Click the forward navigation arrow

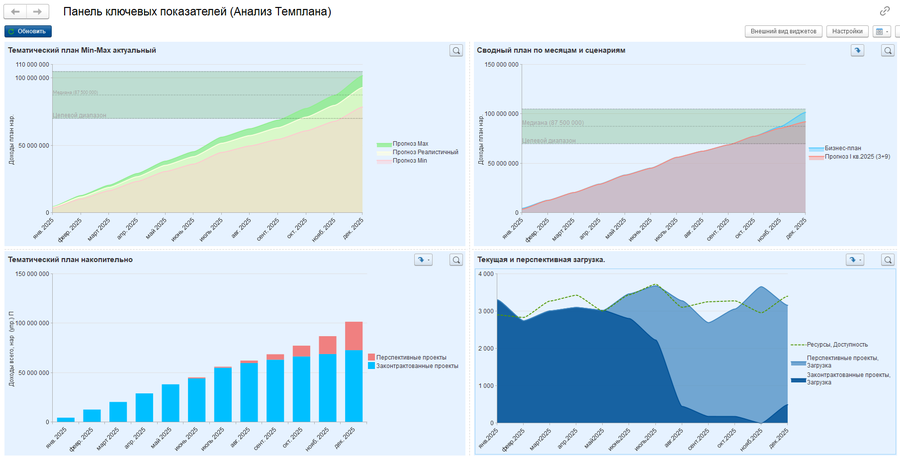click(37, 11)
